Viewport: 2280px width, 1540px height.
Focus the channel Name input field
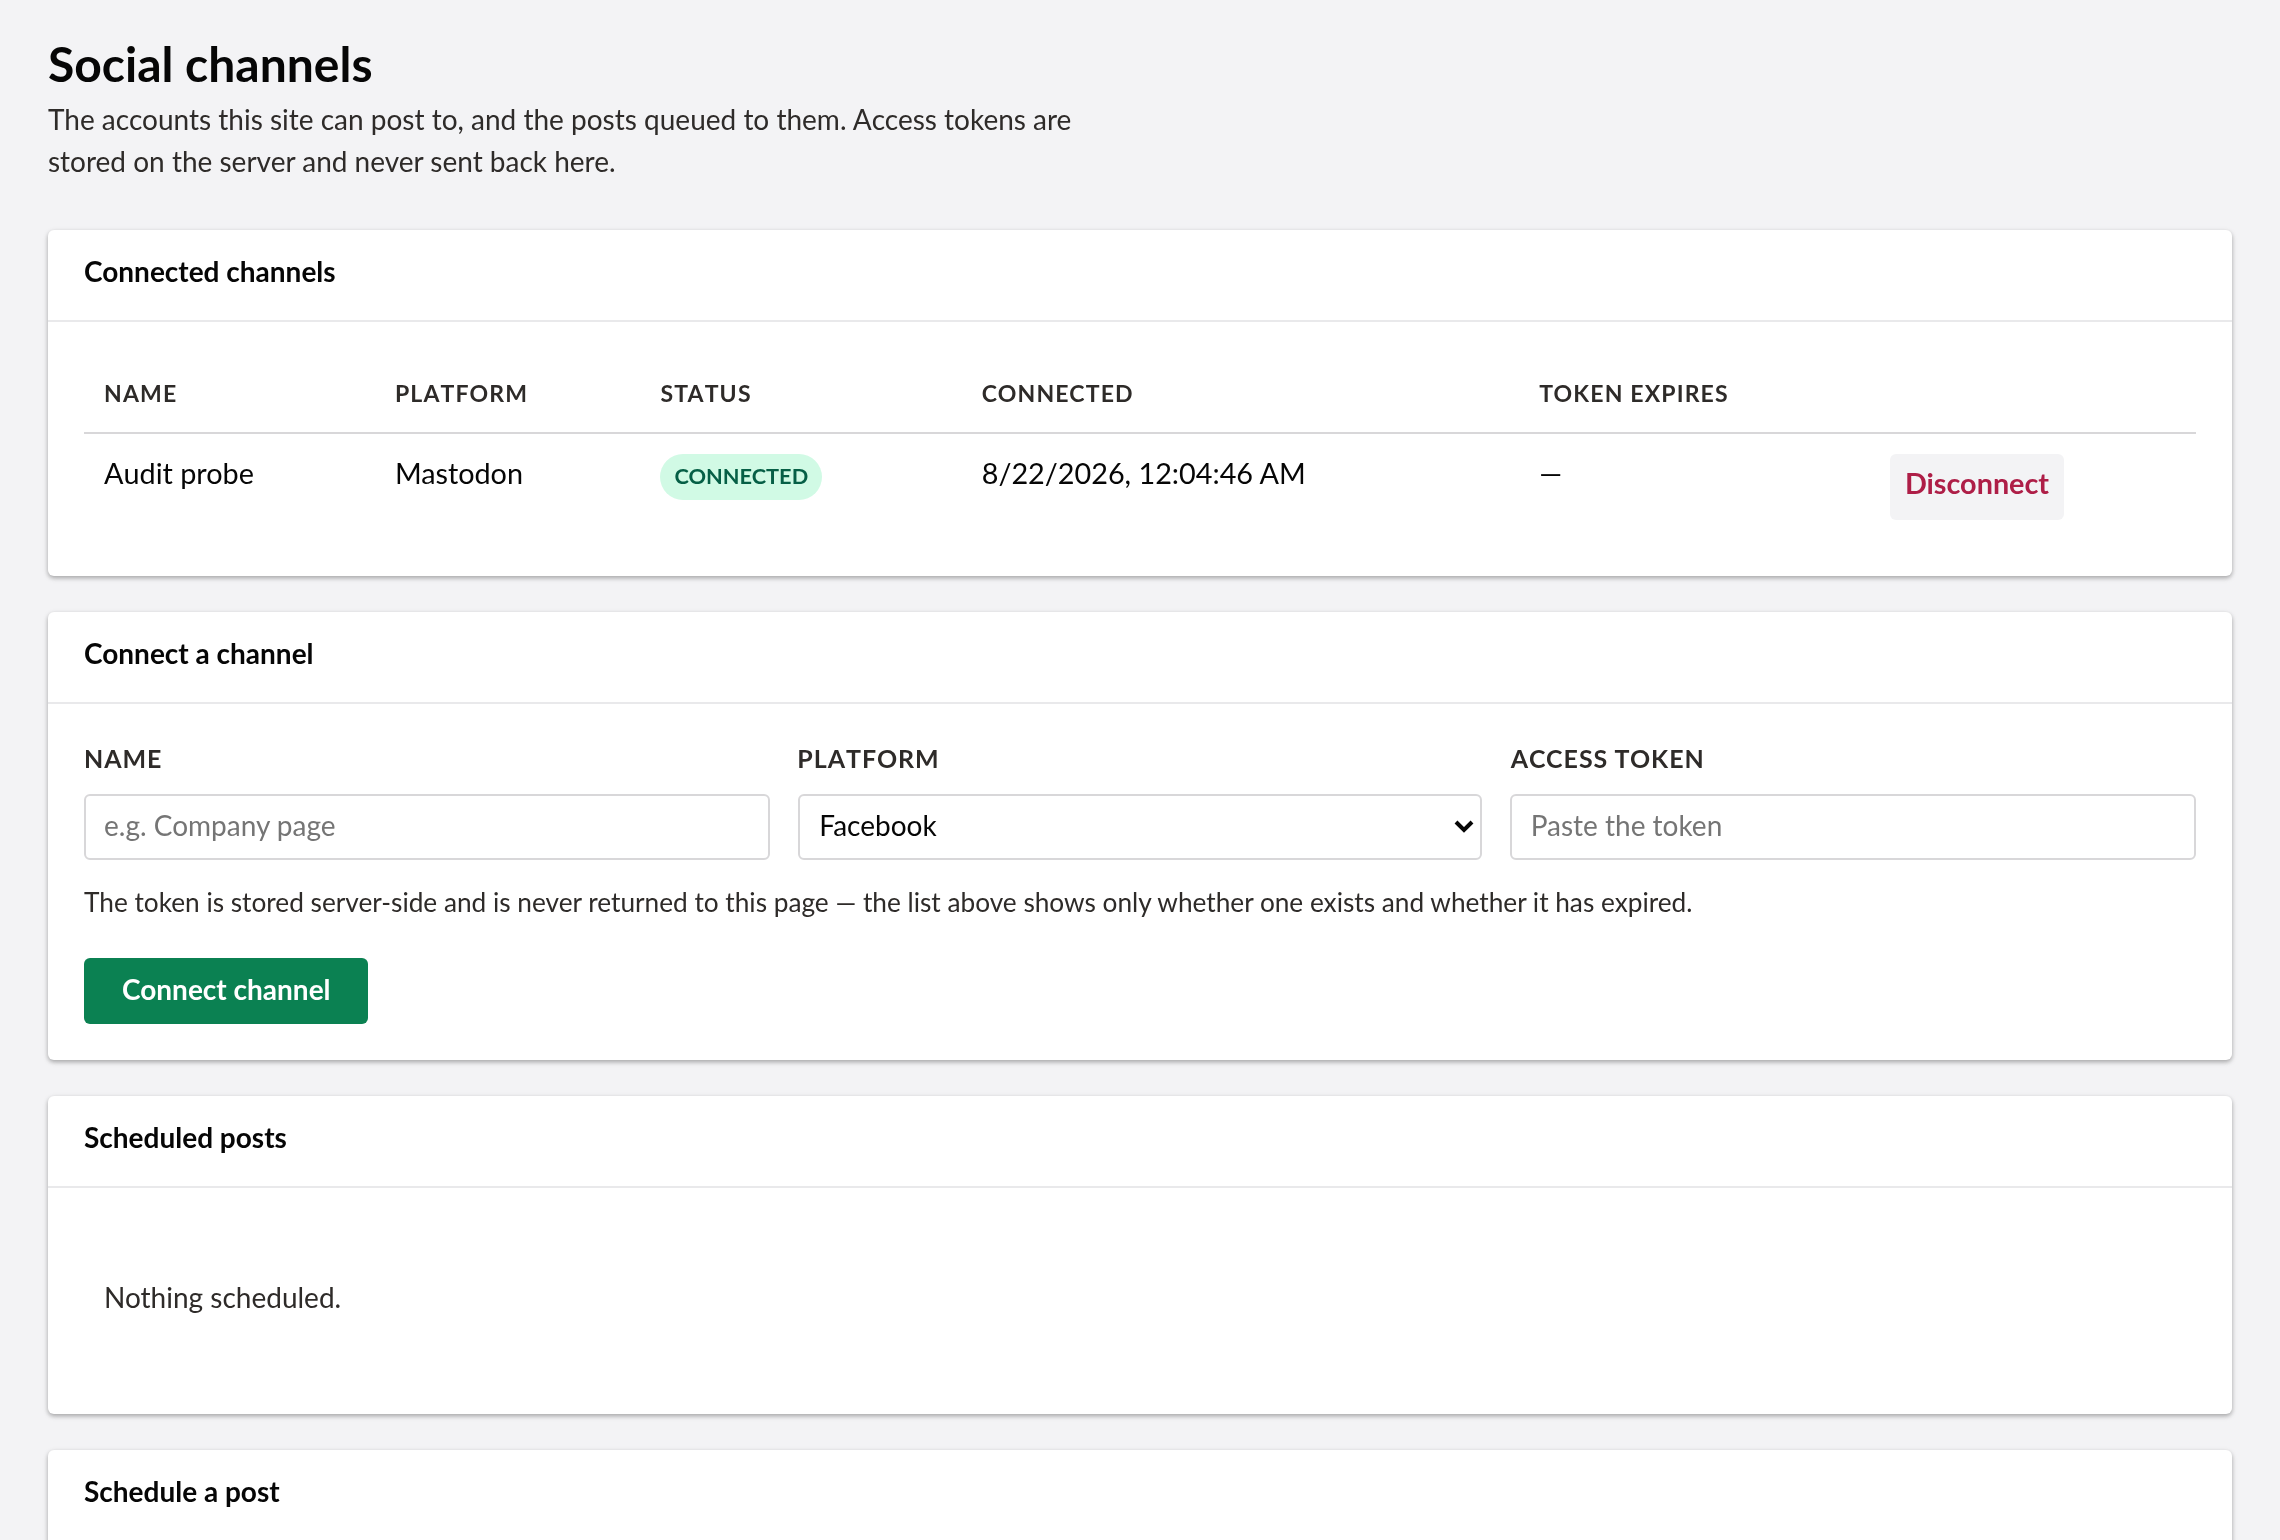click(427, 826)
